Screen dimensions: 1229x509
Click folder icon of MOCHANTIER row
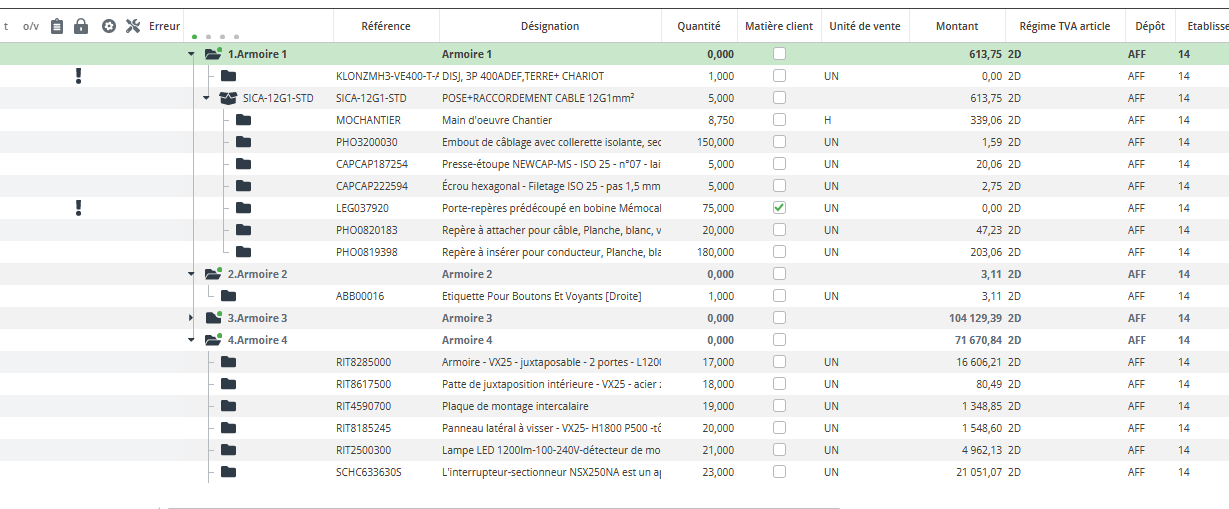[x=244, y=120]
